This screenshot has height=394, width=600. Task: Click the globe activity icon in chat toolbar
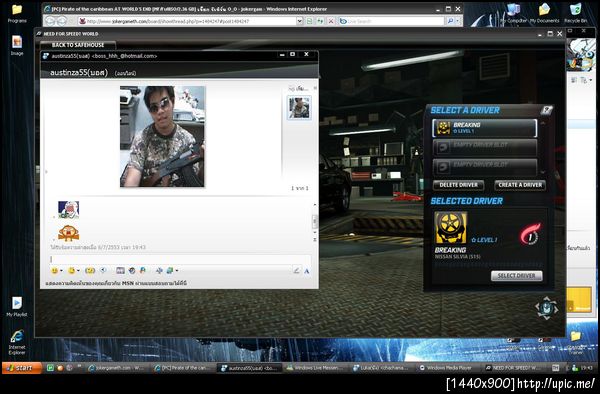tap(132, 270)
